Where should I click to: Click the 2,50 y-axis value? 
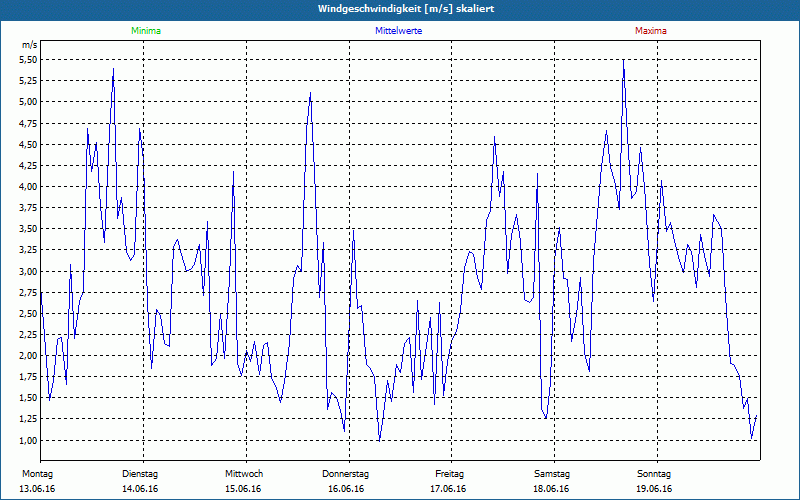[29, 314]
